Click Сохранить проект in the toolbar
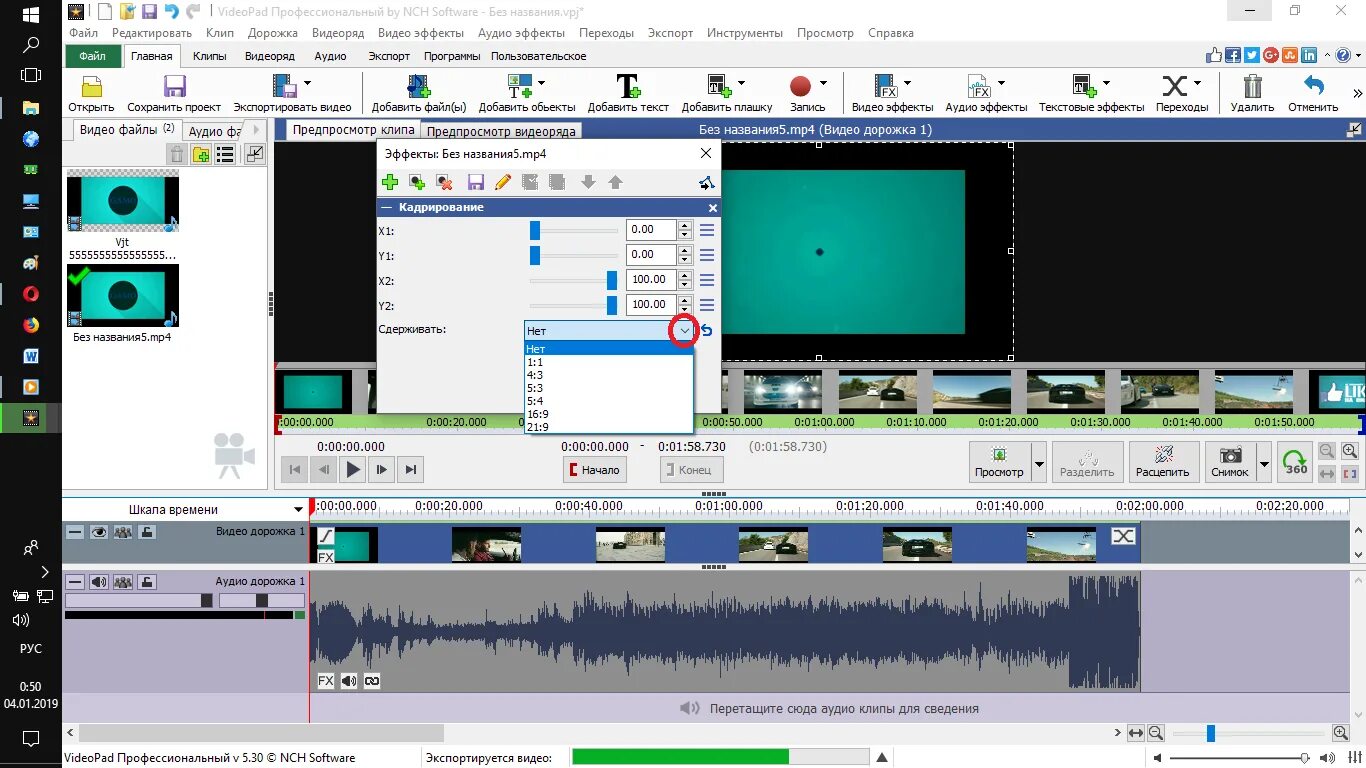 tap(174, 94)
